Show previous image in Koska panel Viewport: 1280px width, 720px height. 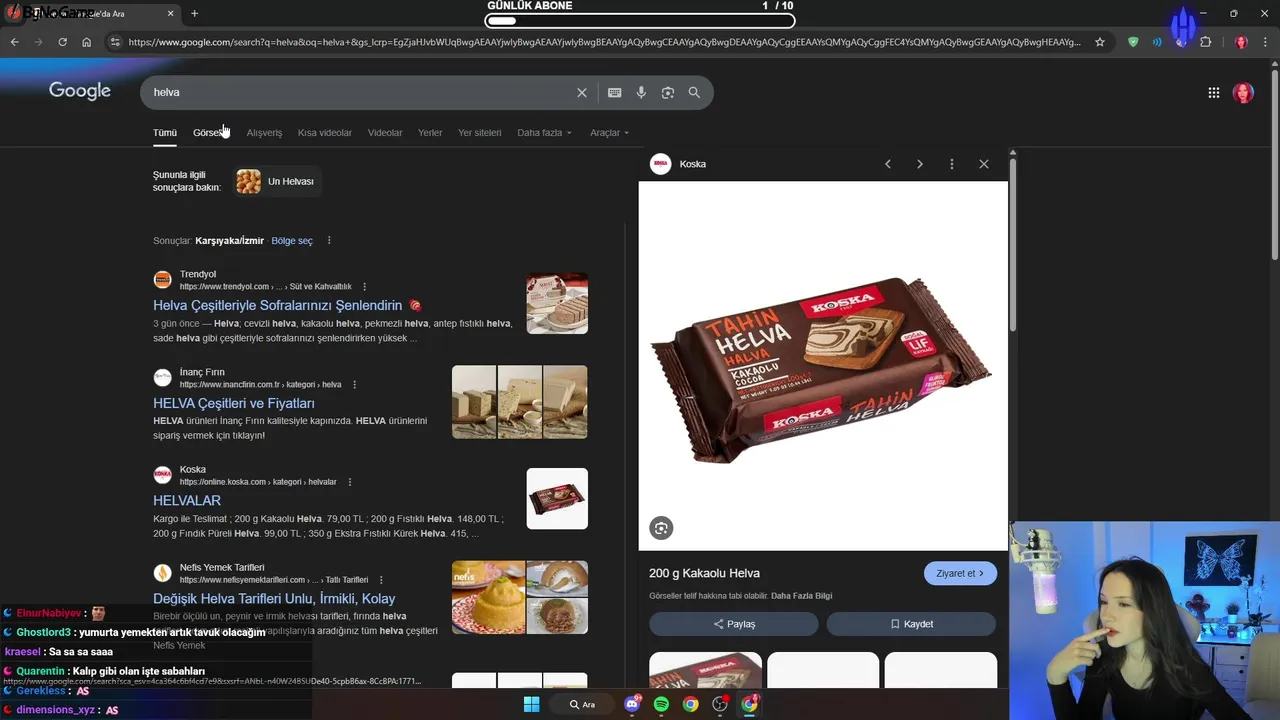click(887, 164)
